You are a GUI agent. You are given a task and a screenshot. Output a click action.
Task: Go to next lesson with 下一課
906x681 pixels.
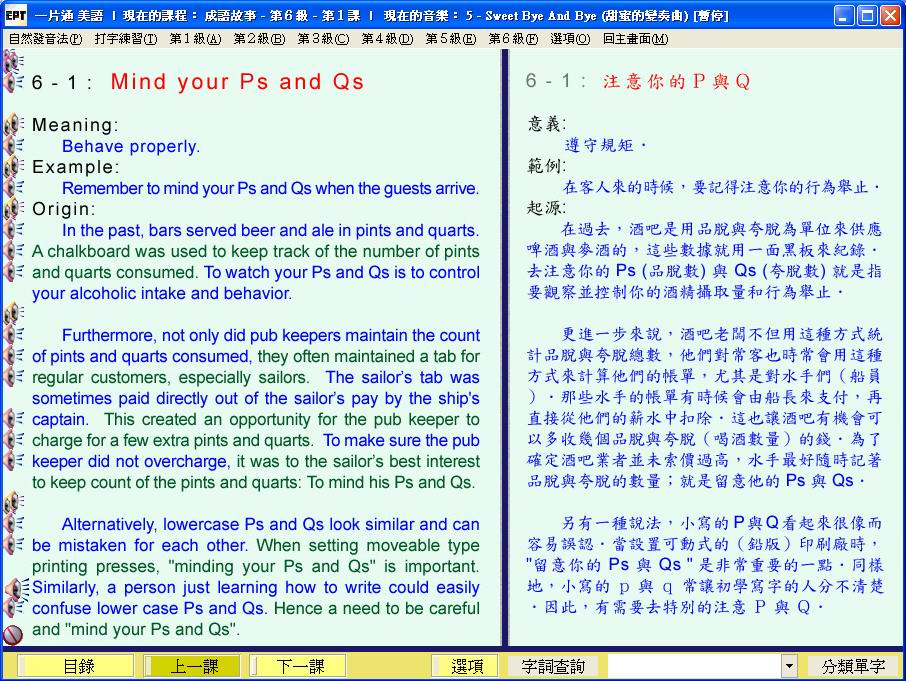(299, 666)
